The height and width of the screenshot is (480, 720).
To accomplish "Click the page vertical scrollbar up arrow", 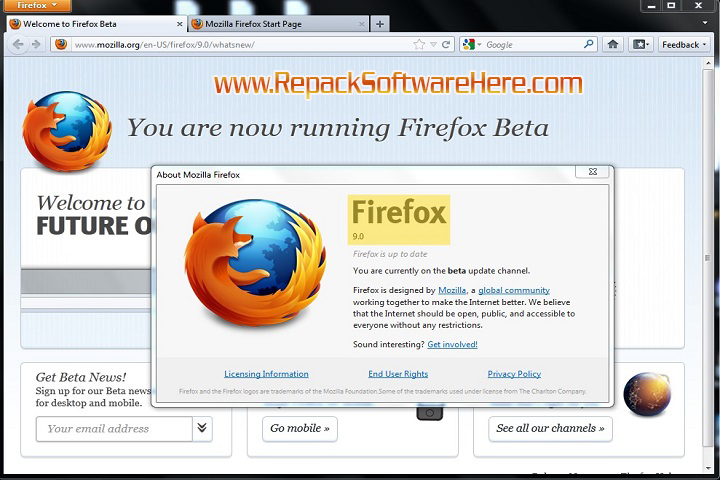I will 708,64.
